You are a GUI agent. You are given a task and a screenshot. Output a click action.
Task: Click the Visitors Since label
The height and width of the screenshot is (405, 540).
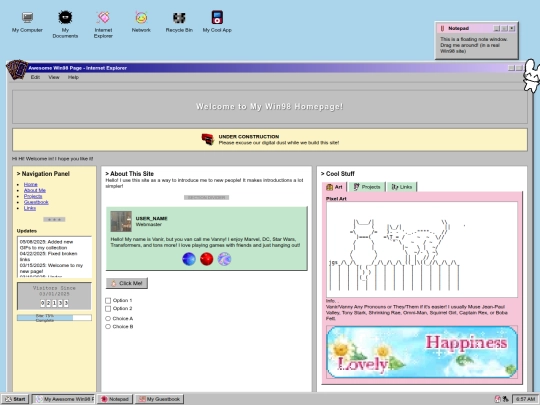pos(54,291)
